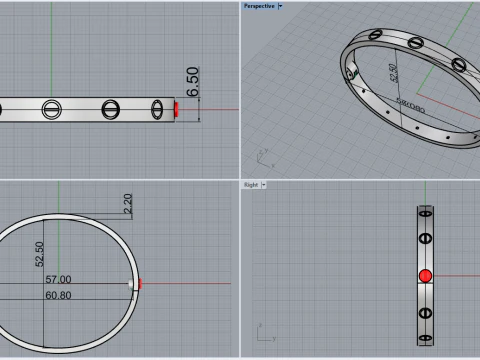The height and width of the screenshot is (360, 480).
Task: Expand the Right viewport dropdown arrow
Action: [264, 185]
